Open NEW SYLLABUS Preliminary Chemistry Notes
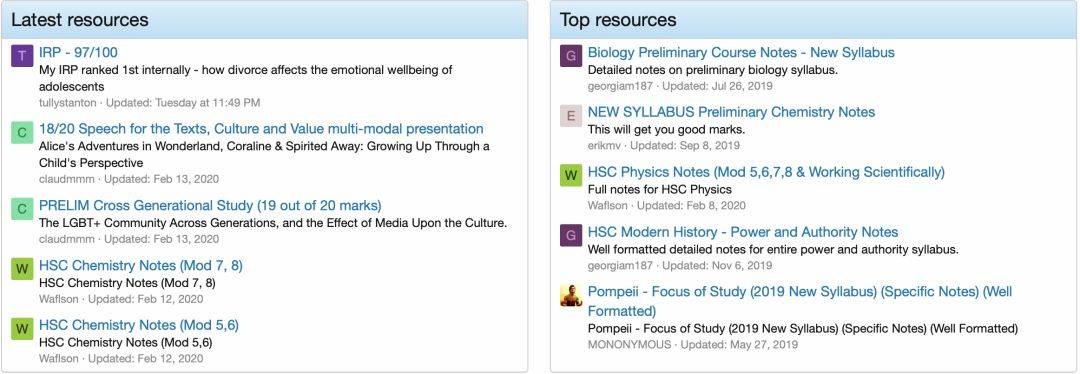The width and height of the screenshot is (1080, 374). [x=731, y=112]
